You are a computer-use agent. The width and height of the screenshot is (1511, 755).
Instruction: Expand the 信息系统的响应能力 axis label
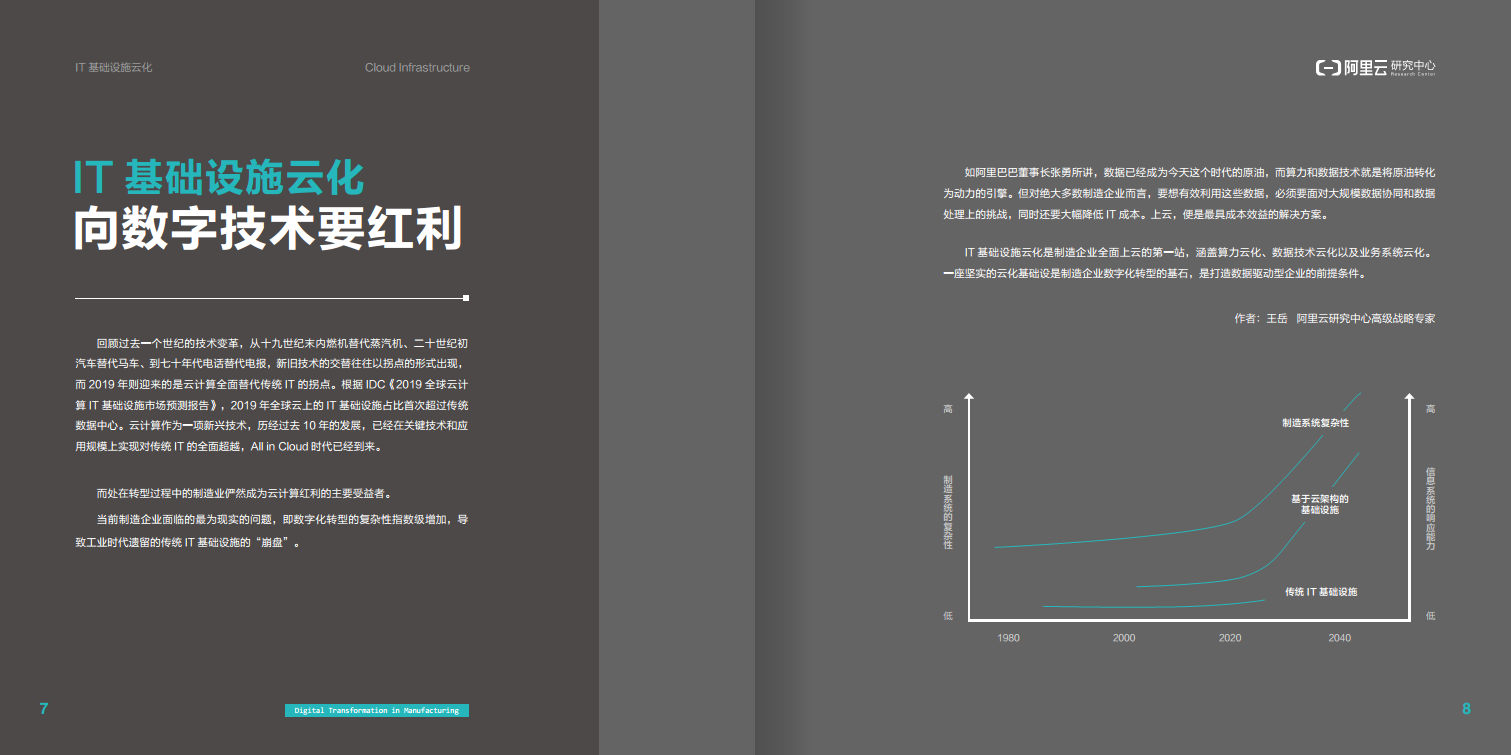(x=1427, y=510)
